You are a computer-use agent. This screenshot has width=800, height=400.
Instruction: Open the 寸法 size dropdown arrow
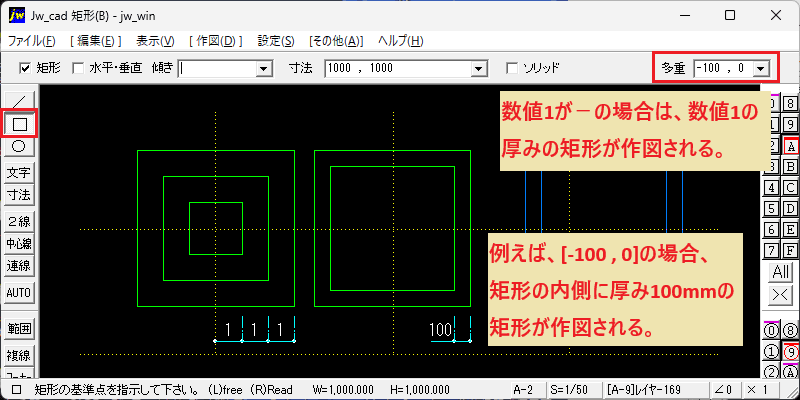click(478, 68)
